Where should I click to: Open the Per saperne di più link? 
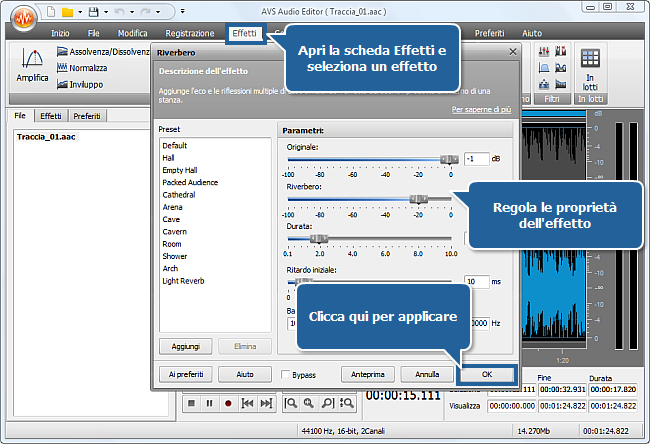tap(481, 109)
